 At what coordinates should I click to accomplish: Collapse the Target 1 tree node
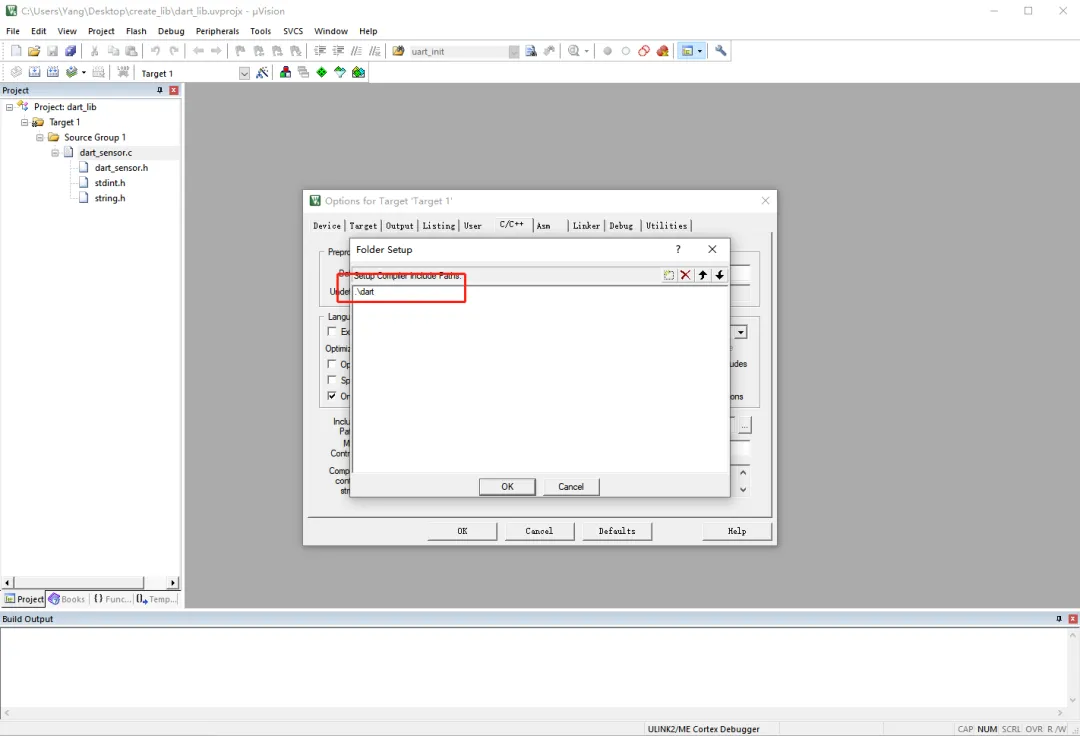click(24, 123)
